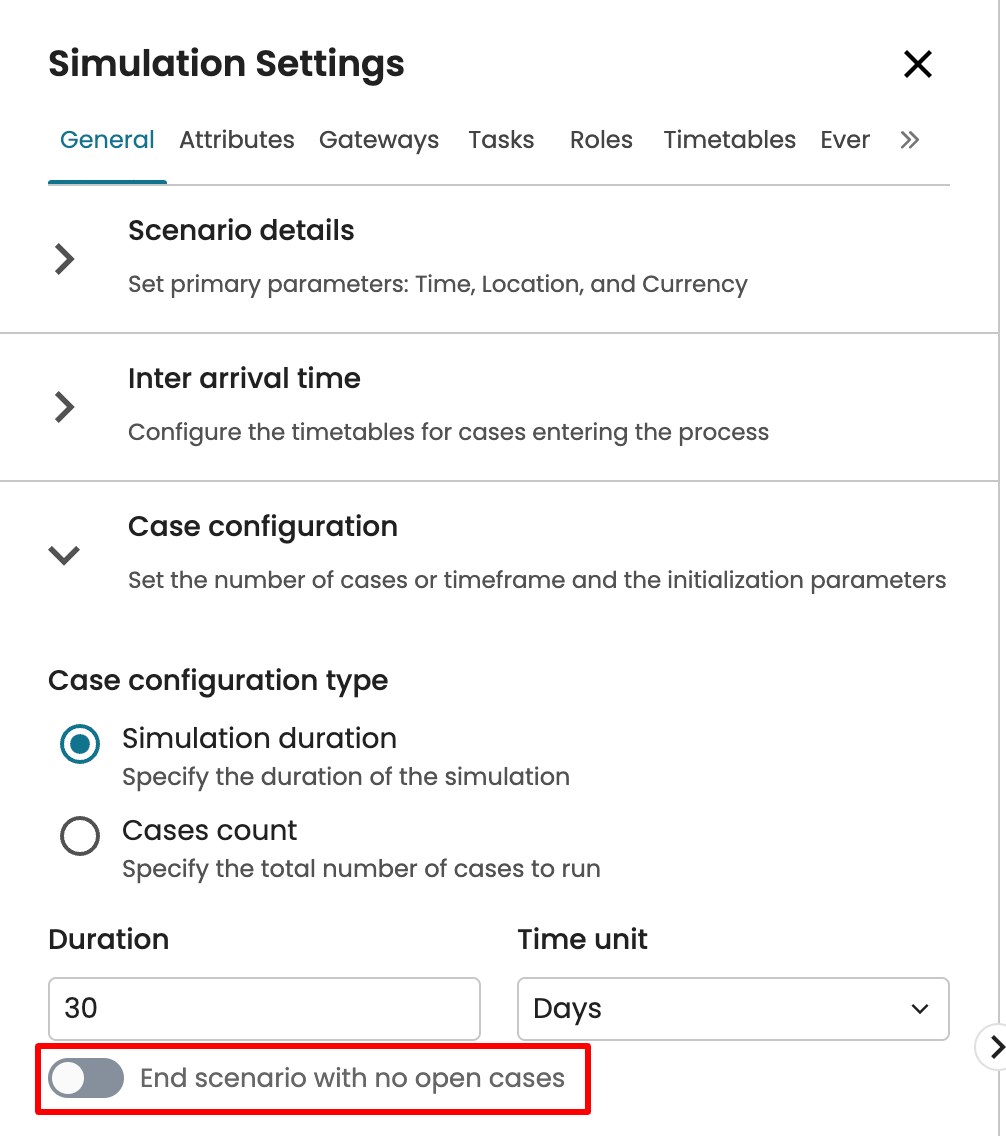Open the Time unit dropdown

click(732, 1008)
